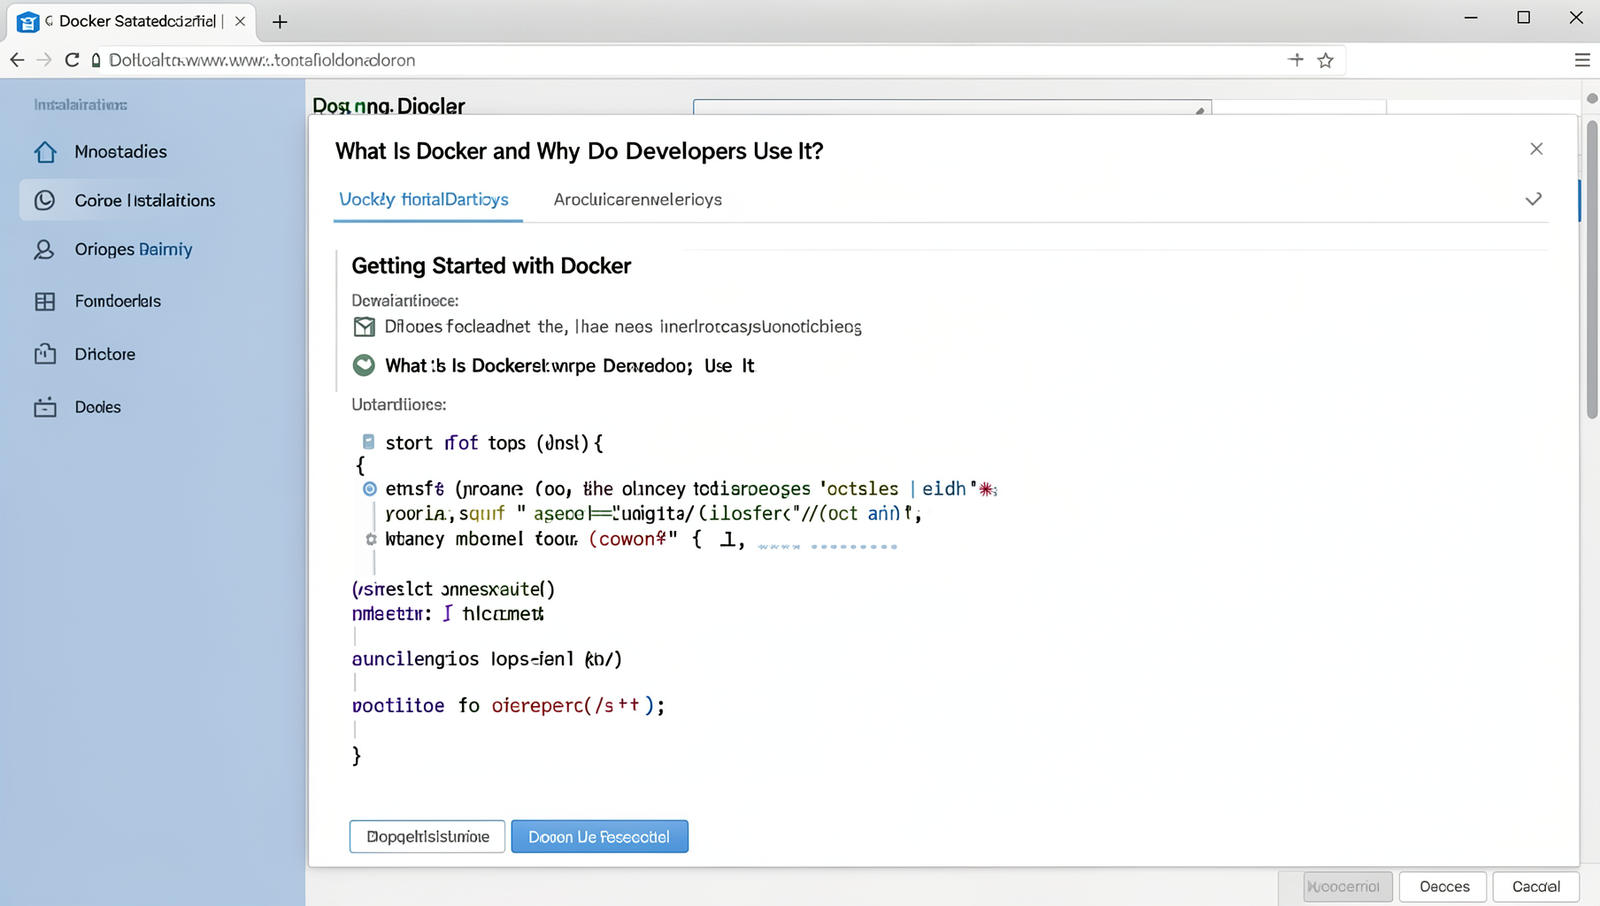Screen dimensions: 1600x906
Task: Click the Cacdal button
Action: (x=1536, y=886)
